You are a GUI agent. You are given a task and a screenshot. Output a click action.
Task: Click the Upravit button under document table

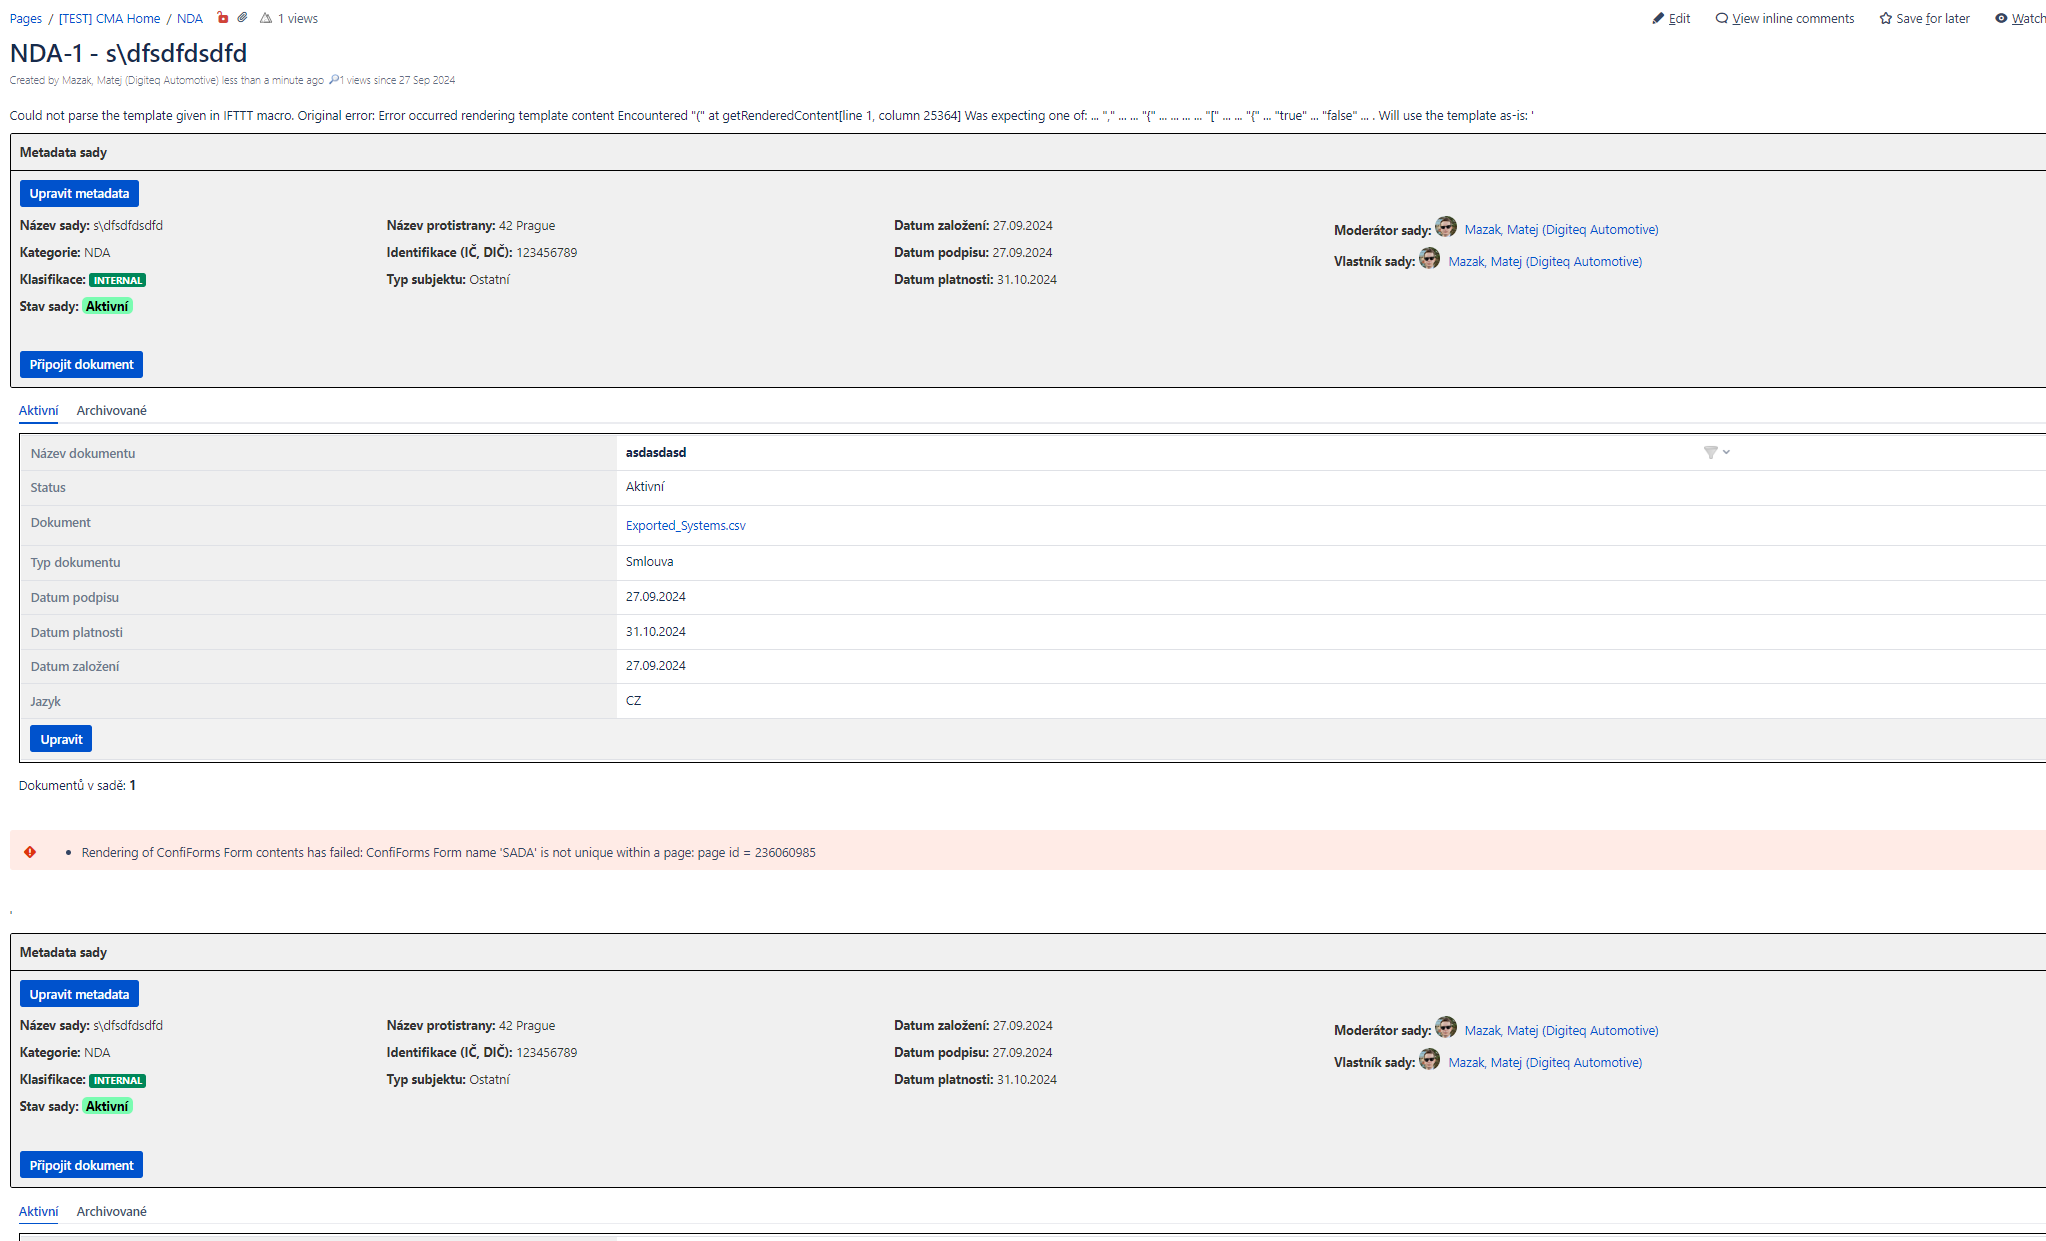click(x=61, y=739)
